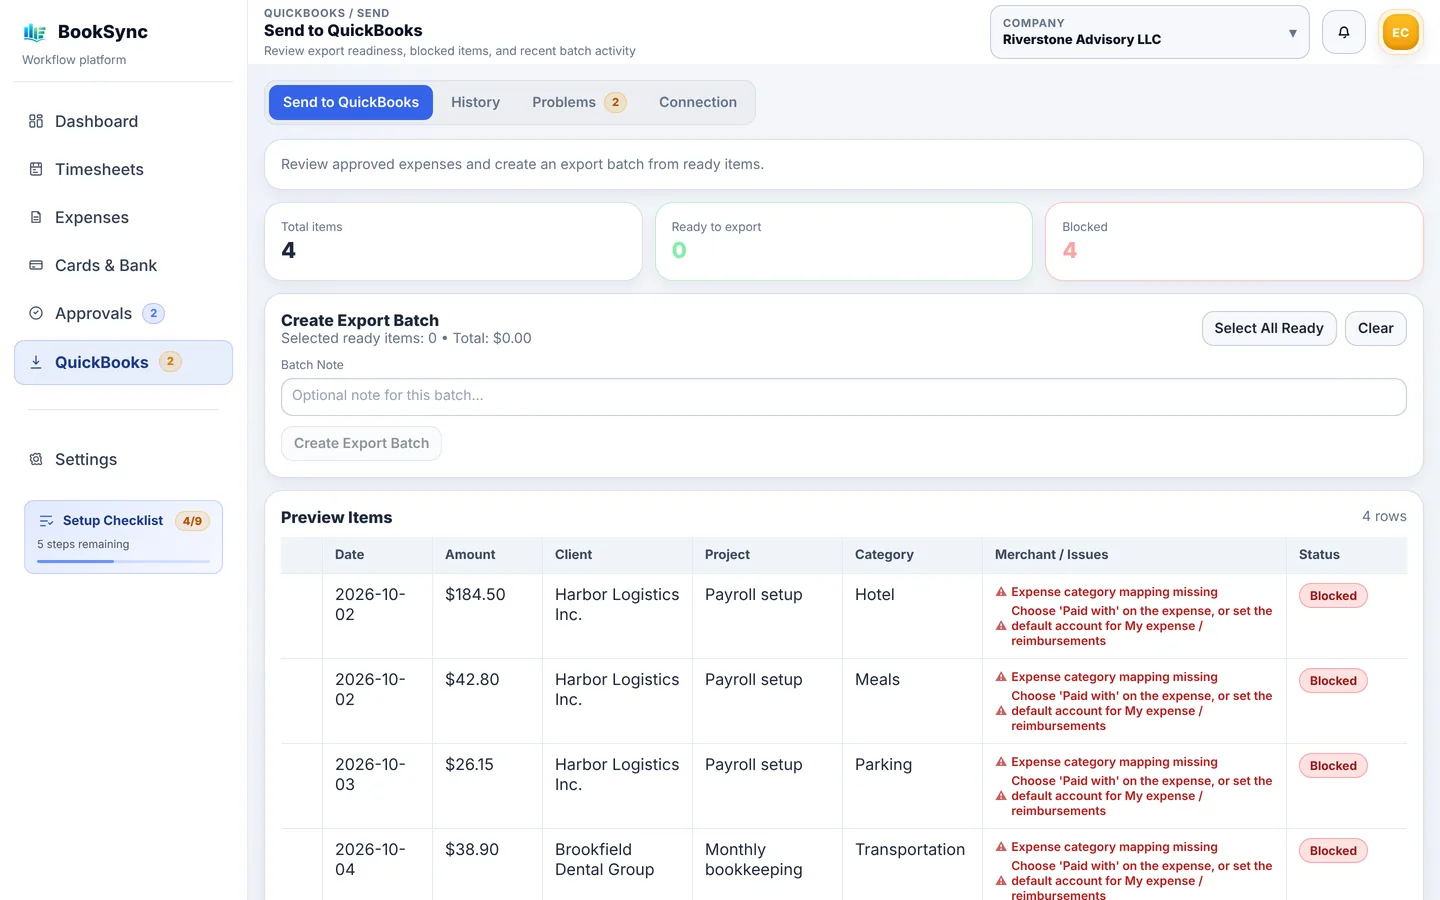Open the EC user avatar menu
Image resolution: width=1440 pixels, height=900 pixels.
pos(1400,32)
